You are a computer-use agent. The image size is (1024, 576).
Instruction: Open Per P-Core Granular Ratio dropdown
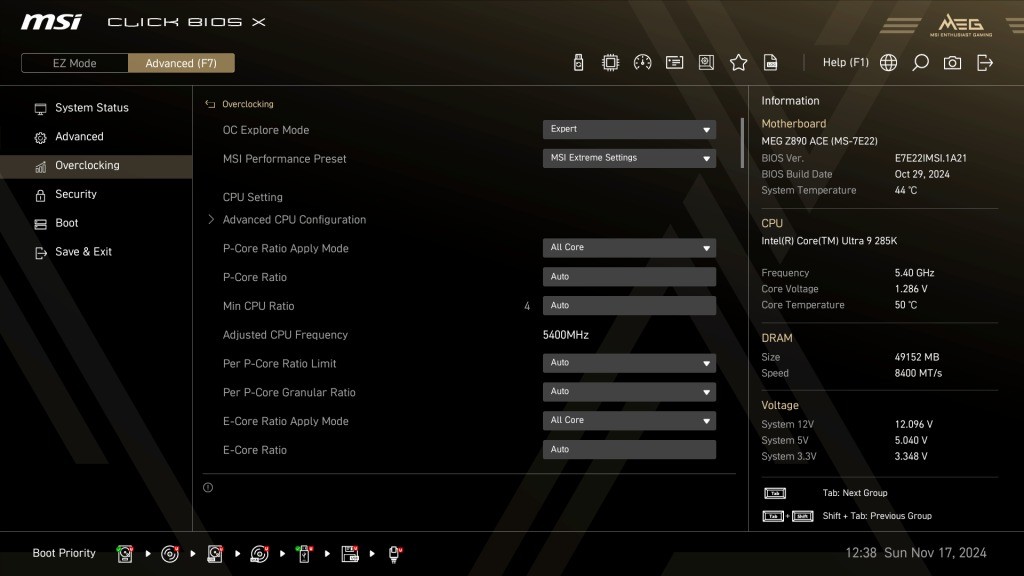click(x=629, y=392)
